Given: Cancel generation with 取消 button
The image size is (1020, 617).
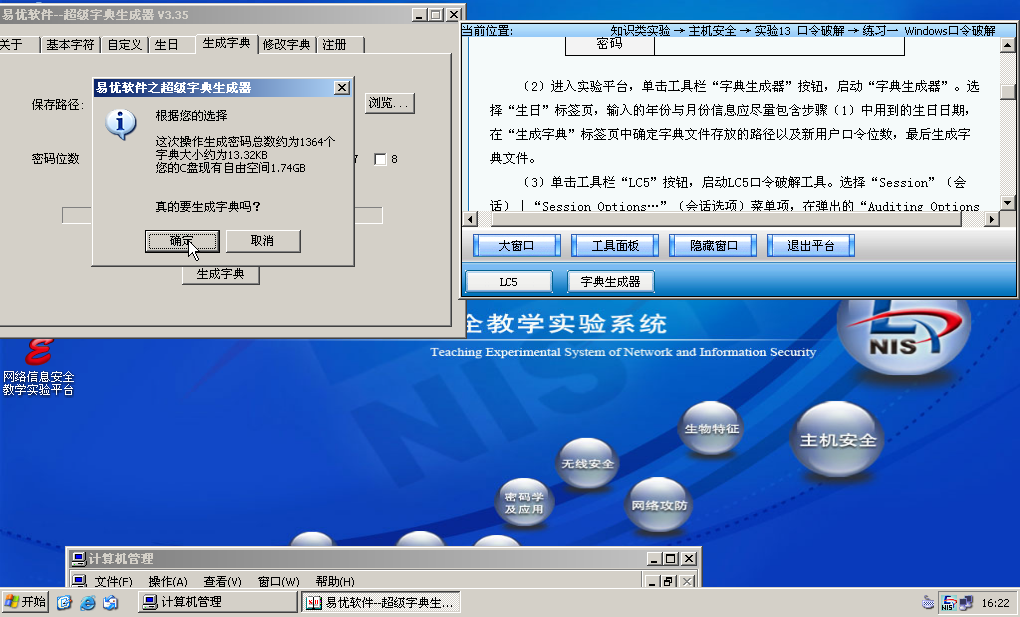Looking at the screenshot, I should pos(263,241).
